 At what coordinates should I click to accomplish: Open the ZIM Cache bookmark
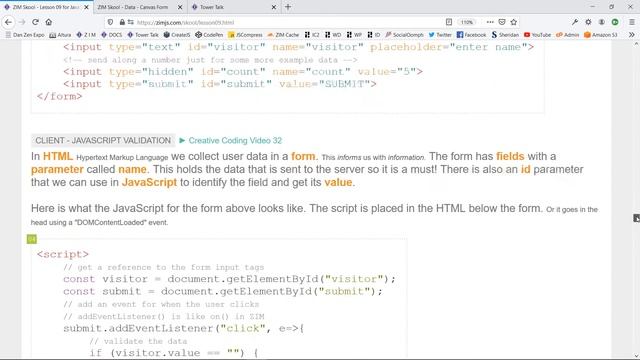[x=283, y=35]
